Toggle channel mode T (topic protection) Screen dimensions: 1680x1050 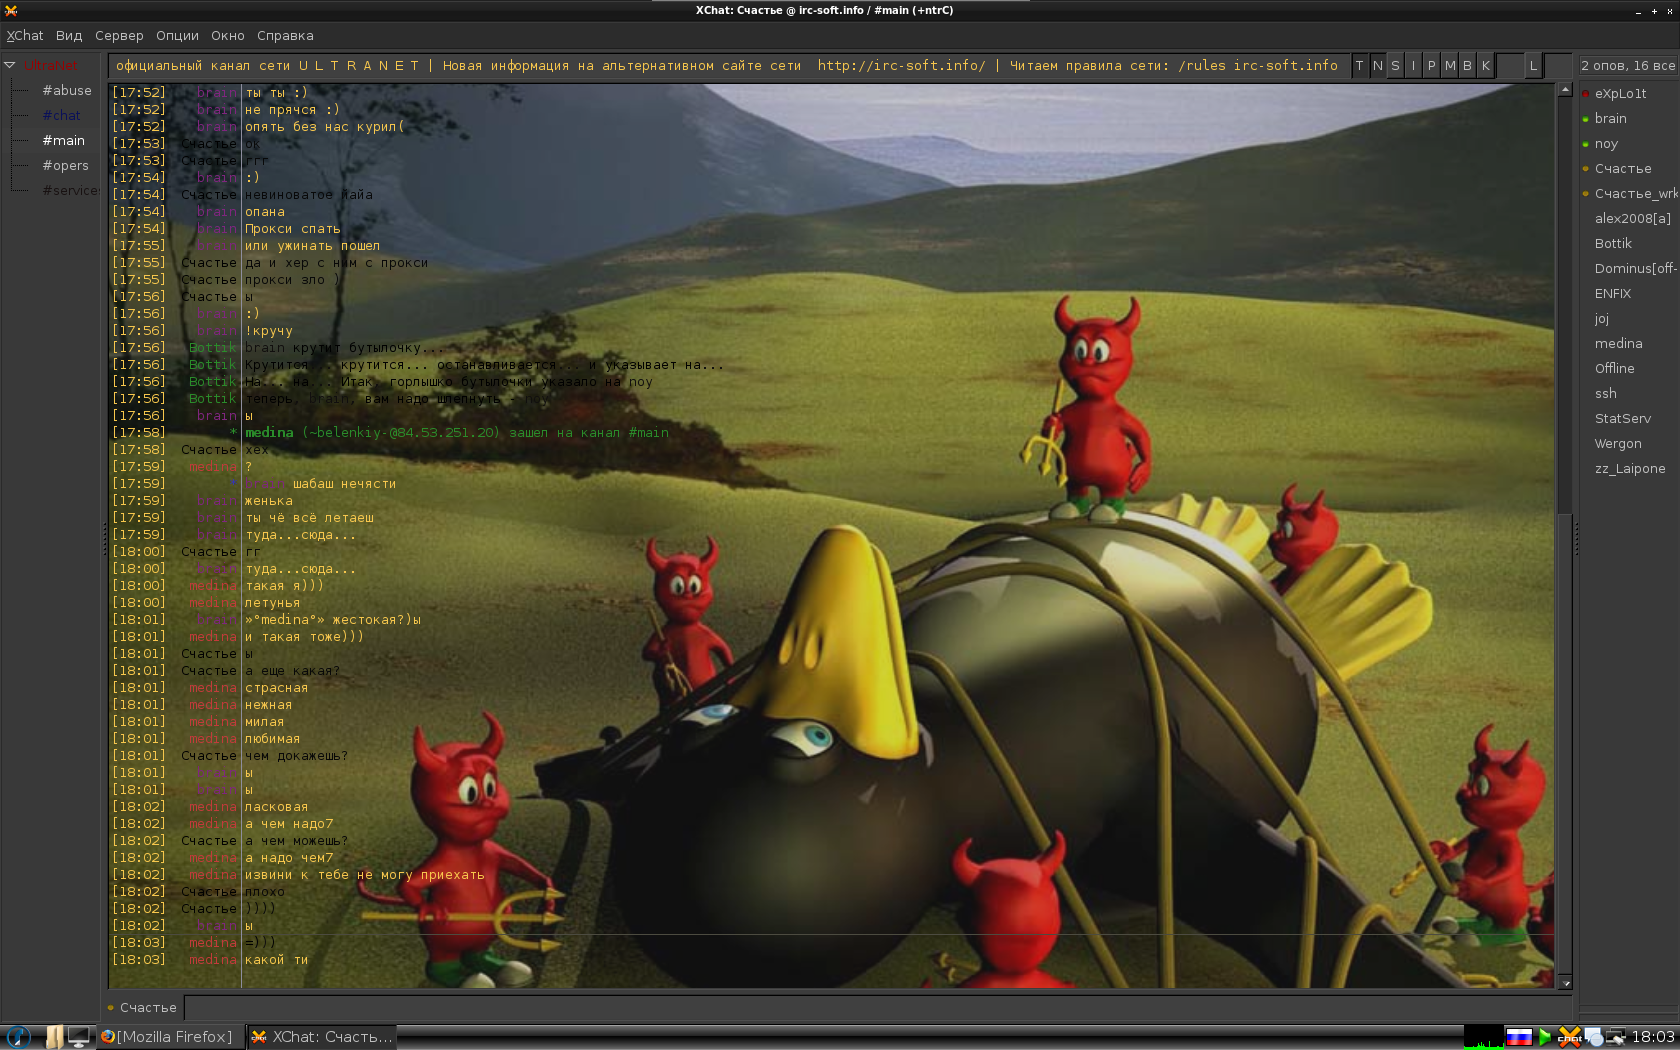click(x=1359, y=66)
